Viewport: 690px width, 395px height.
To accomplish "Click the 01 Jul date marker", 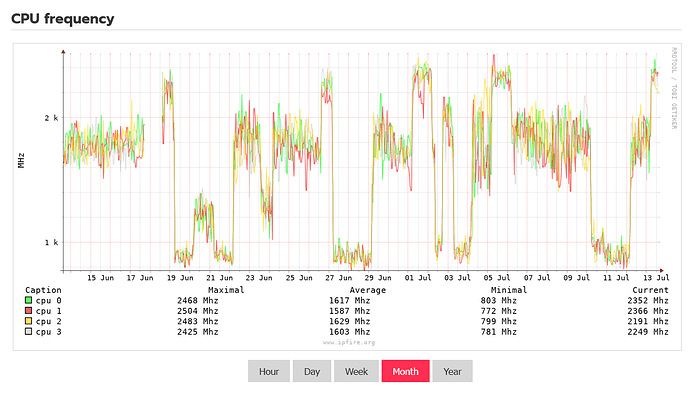I will click(418, 278).
